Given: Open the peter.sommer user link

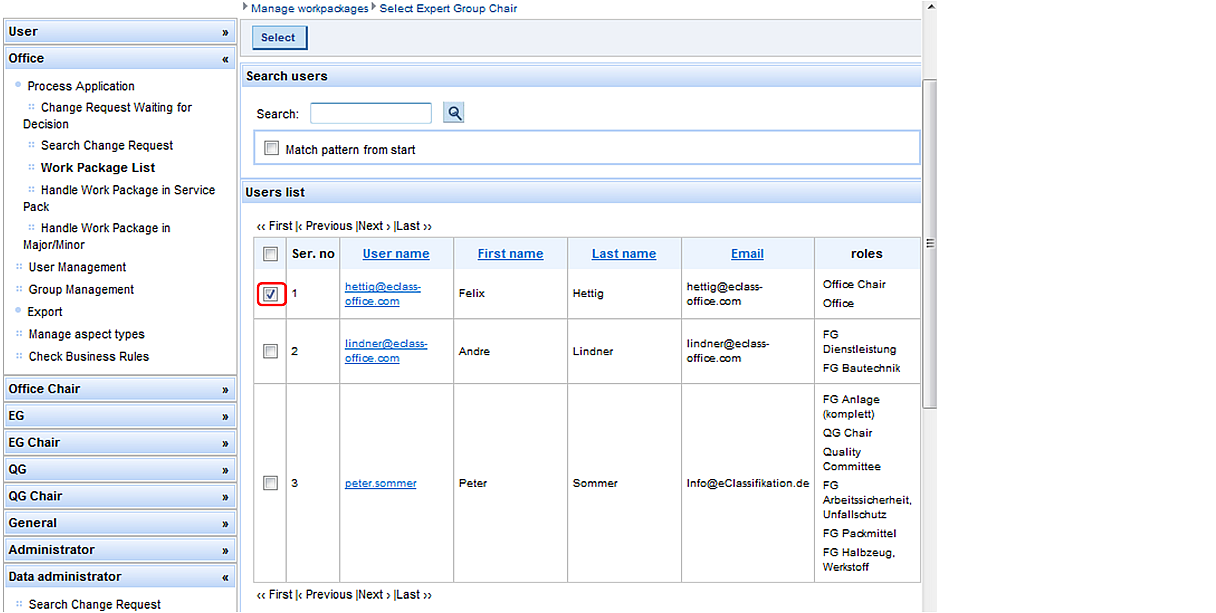Looking at the screenshot, I should point(380,484).
